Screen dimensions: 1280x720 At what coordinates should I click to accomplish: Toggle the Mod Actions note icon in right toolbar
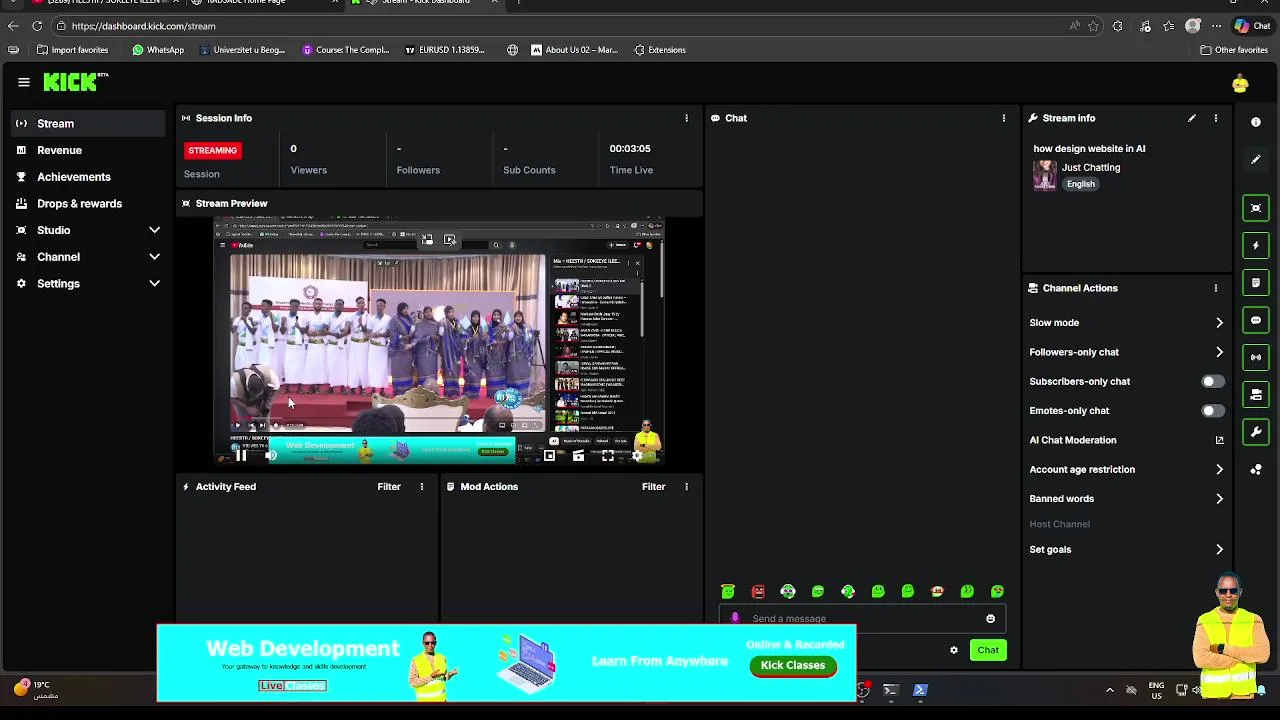1256,283
